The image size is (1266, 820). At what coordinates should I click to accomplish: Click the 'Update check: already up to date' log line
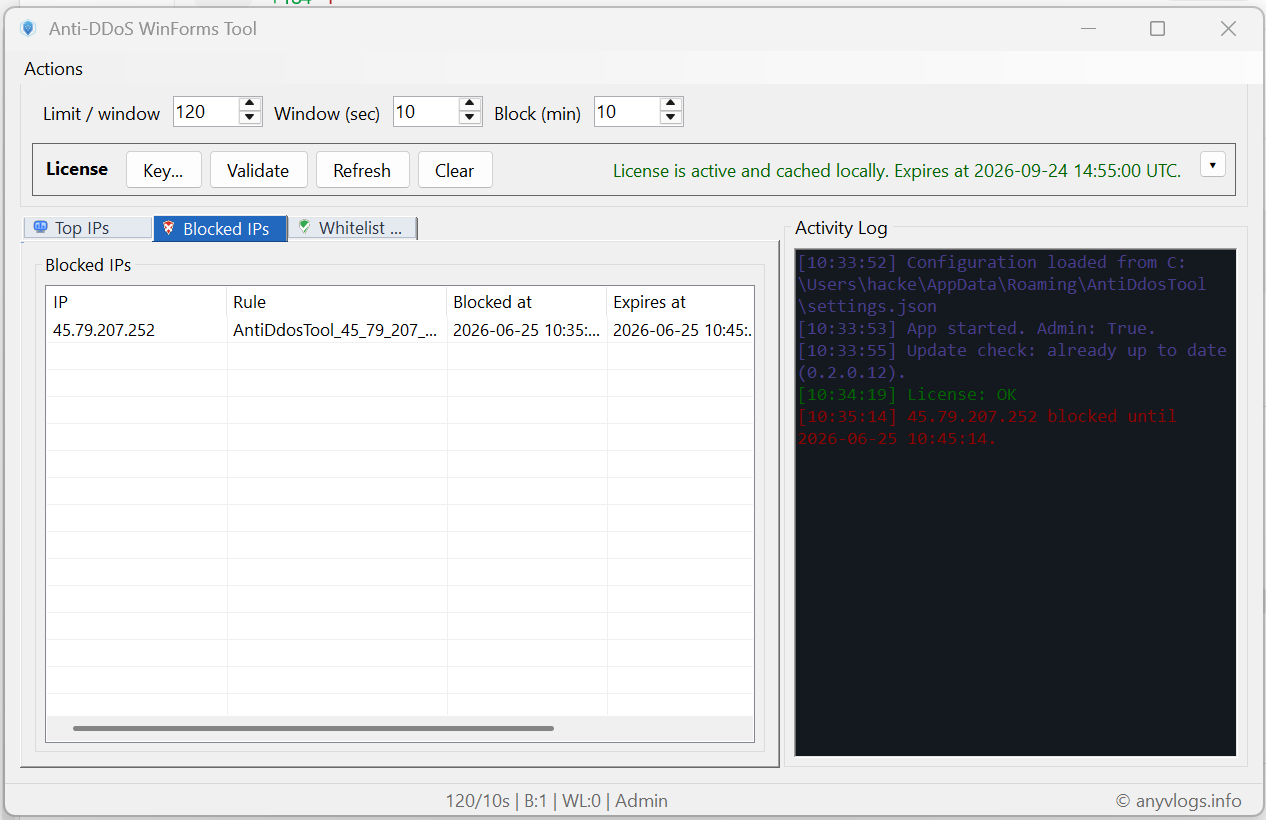click(x=1012, y=361)
